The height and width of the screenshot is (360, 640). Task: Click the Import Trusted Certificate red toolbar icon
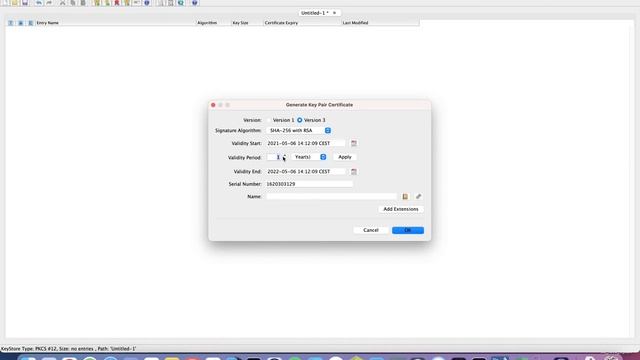tap(117, 2)
